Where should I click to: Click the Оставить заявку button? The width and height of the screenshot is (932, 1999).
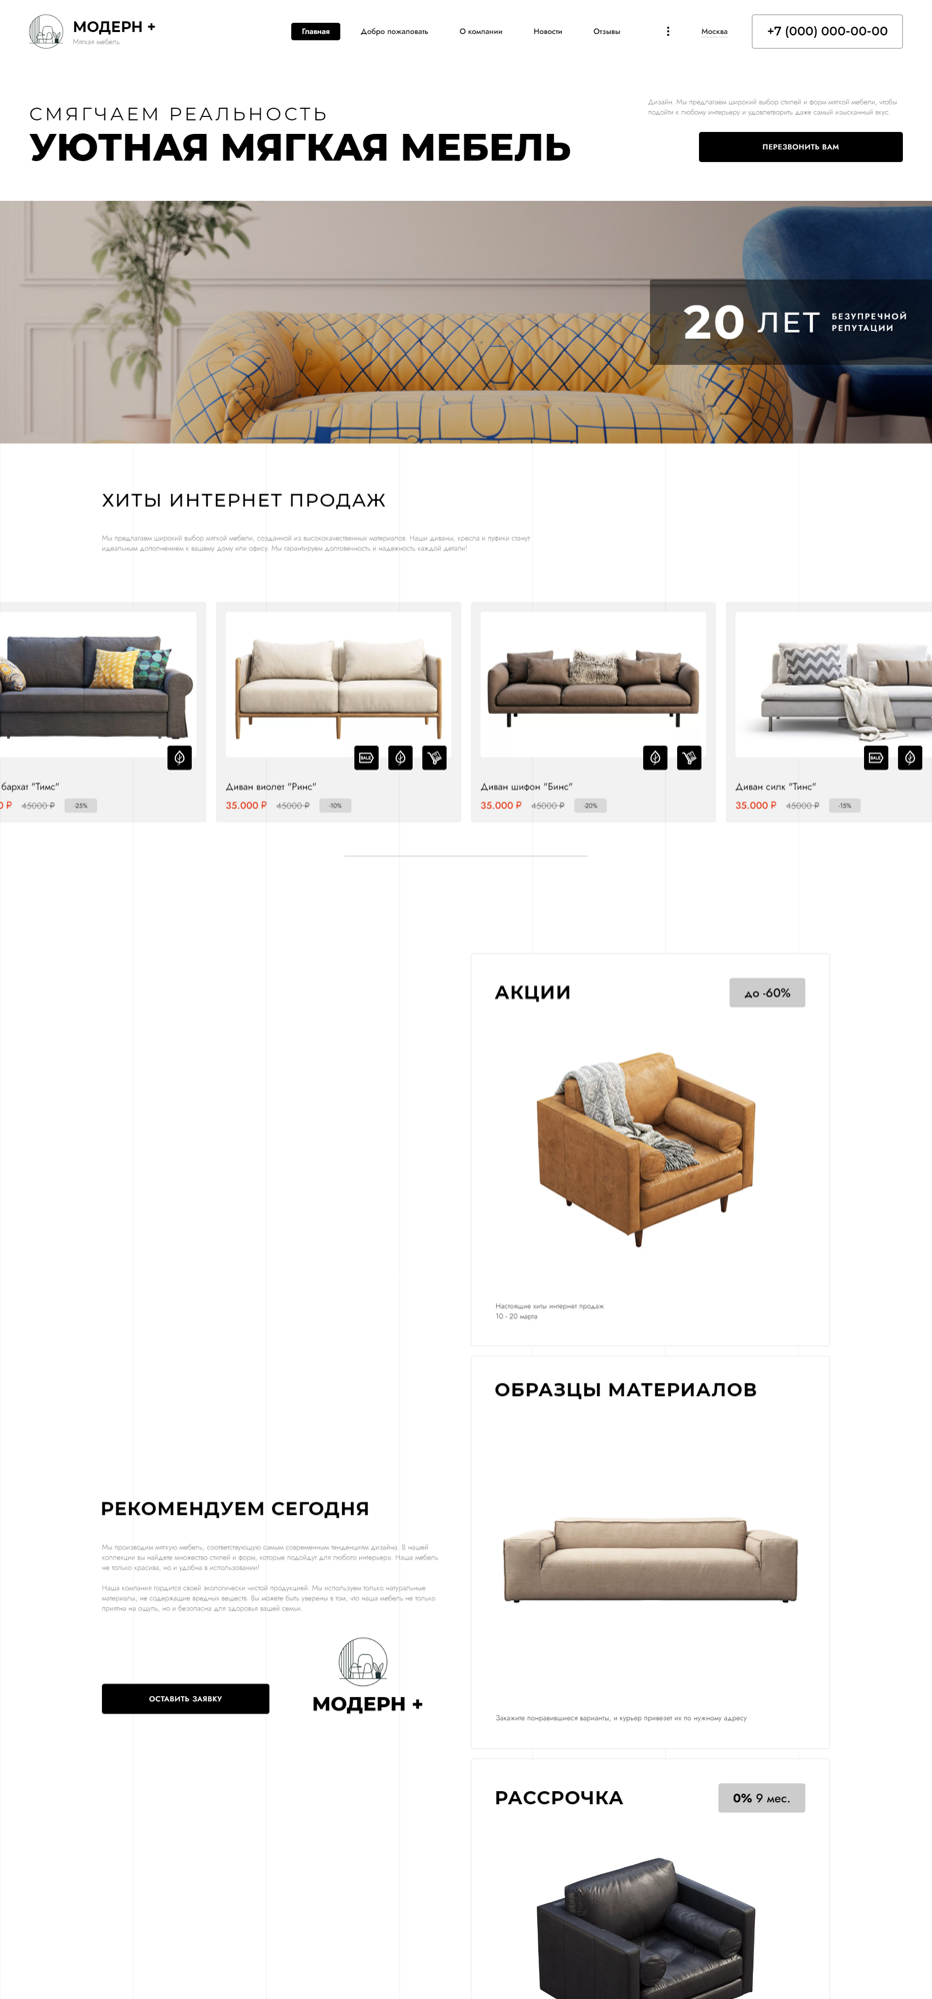185,1699
